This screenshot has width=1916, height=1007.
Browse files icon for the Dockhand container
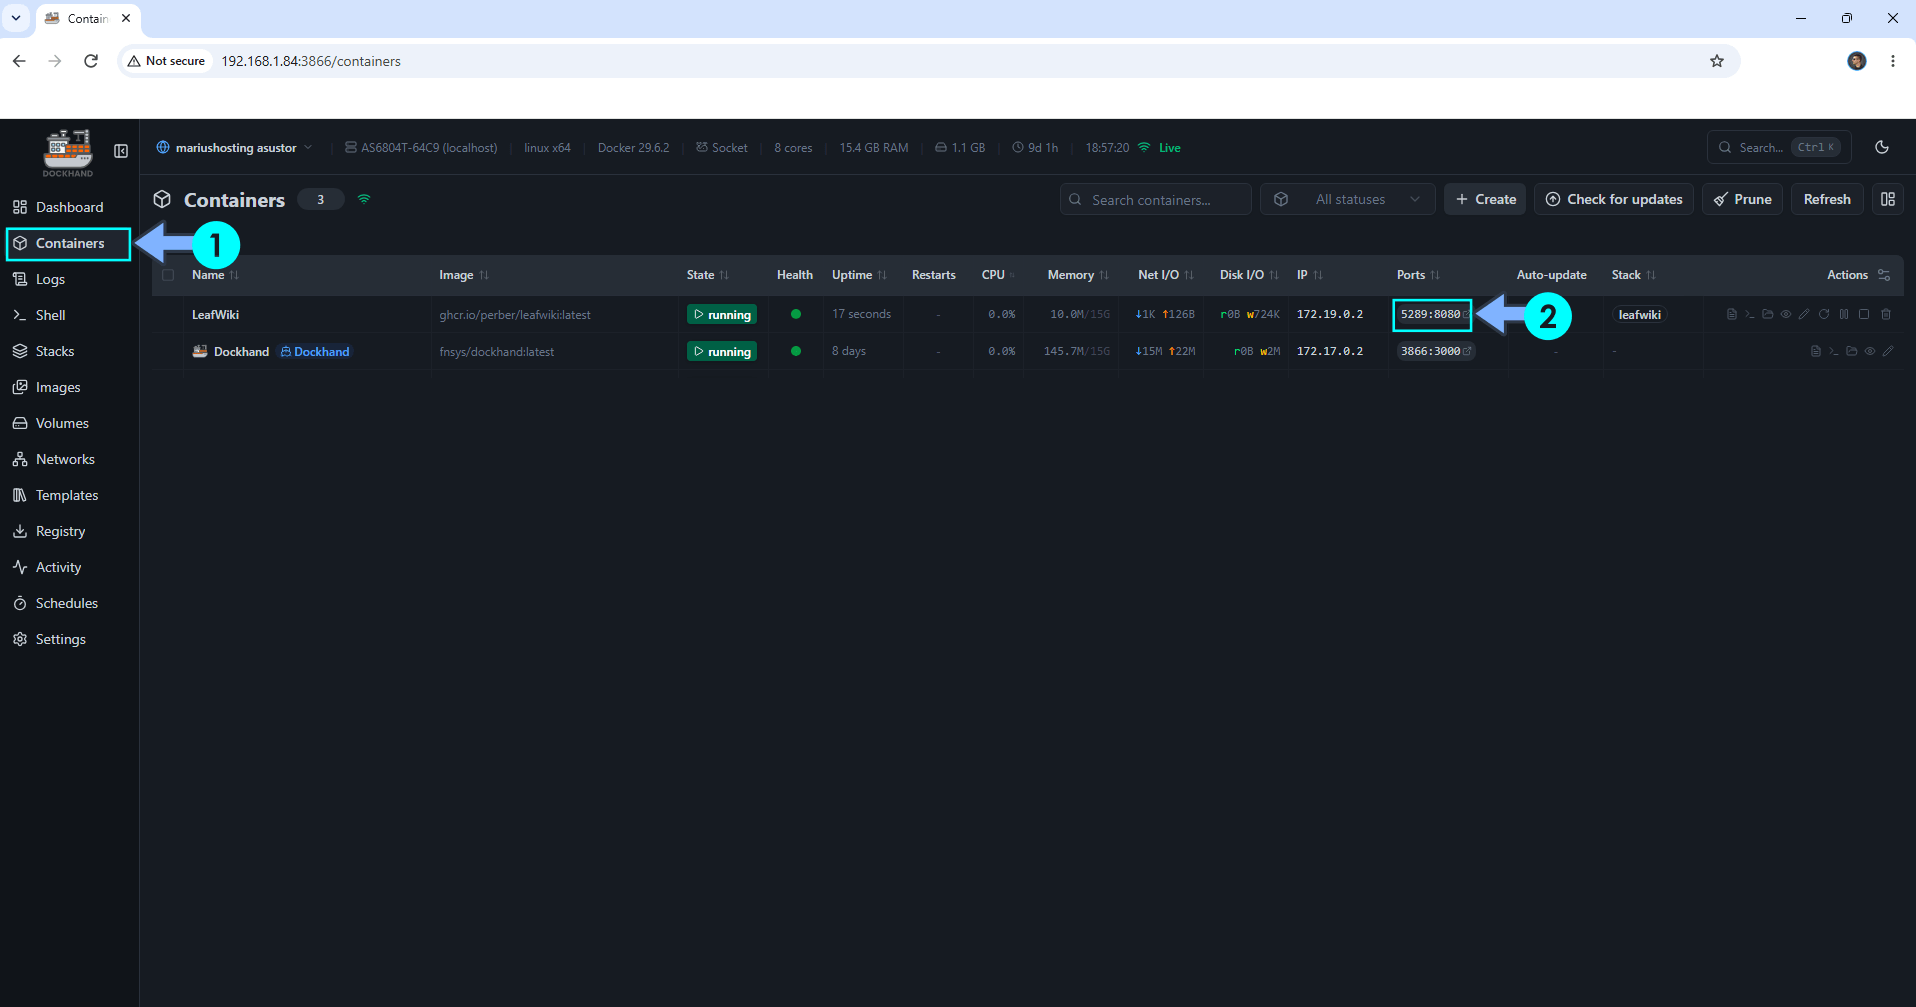1852,351
